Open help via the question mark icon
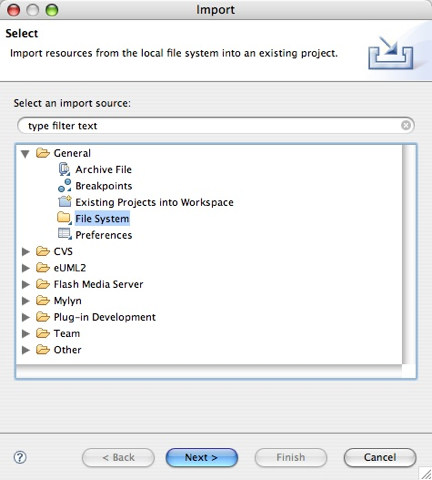The width and height of the screenshot is (432, 480). click(20, 457)
